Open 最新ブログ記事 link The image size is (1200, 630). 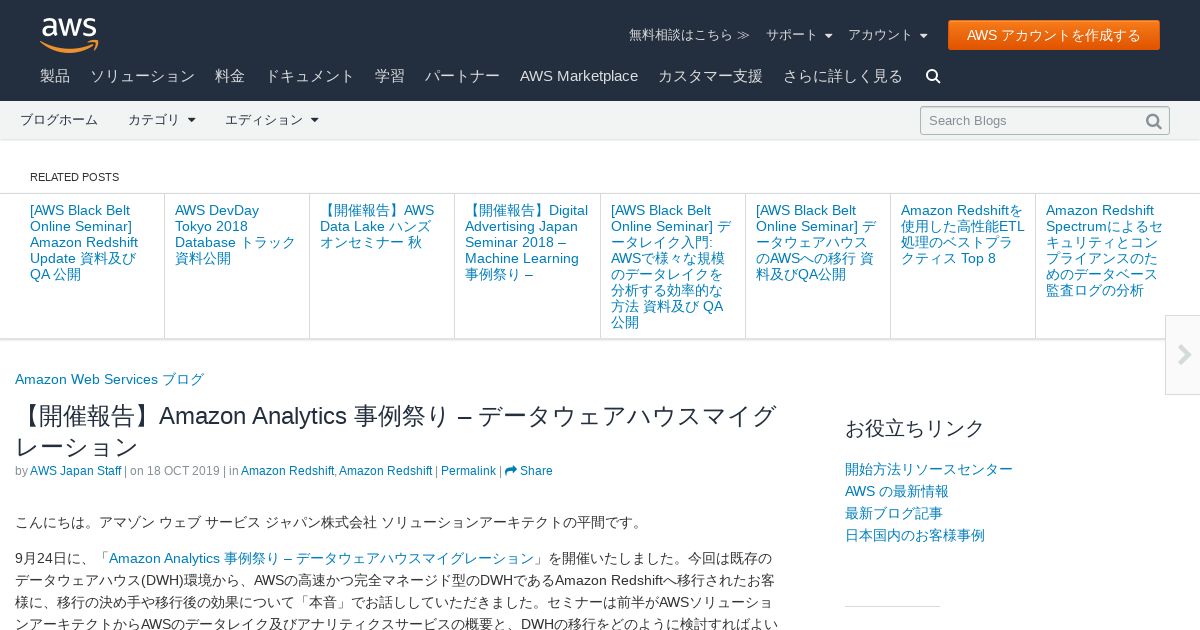(x=894, y=513)
